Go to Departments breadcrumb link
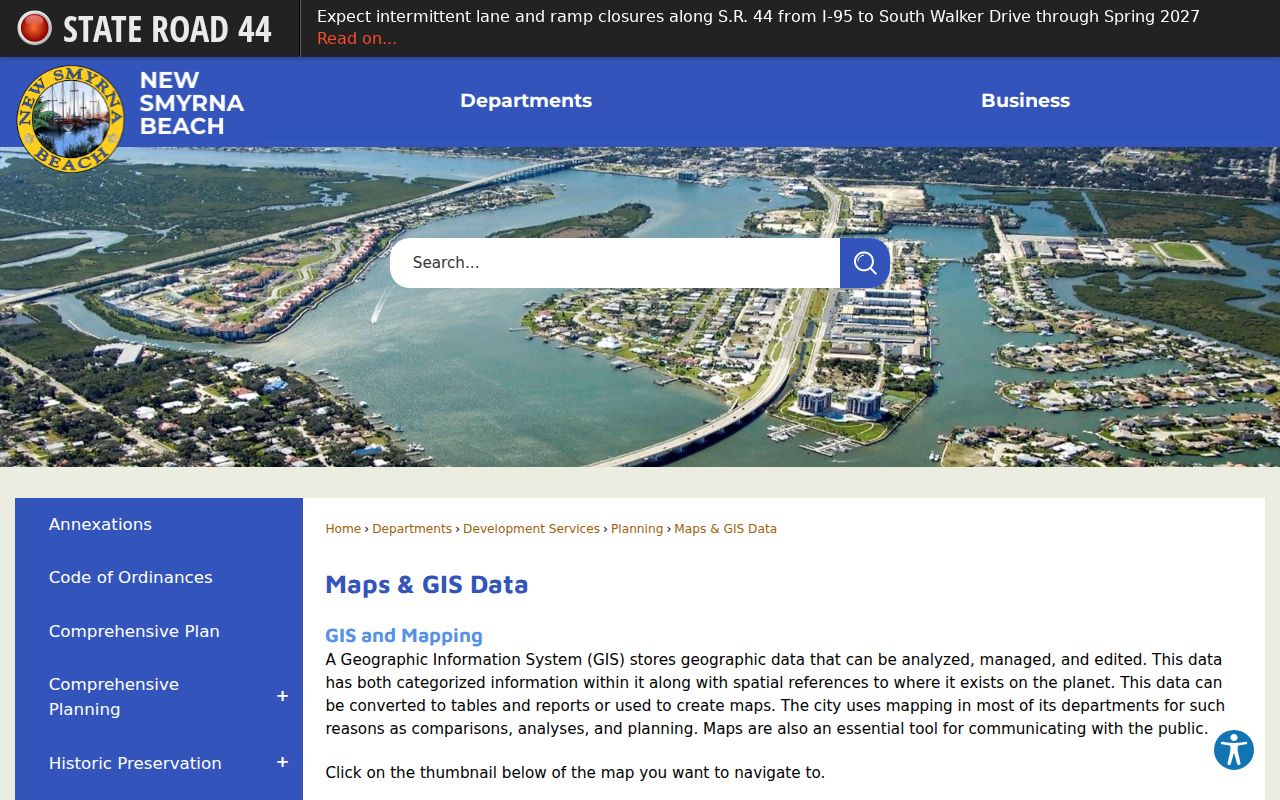This screenshot has width=1280, height=800. 412,529
